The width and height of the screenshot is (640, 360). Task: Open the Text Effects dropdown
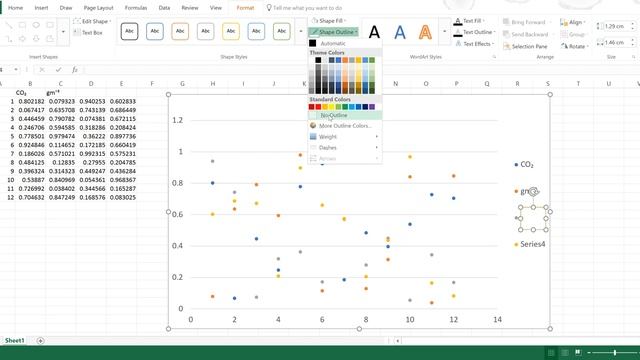475,44
